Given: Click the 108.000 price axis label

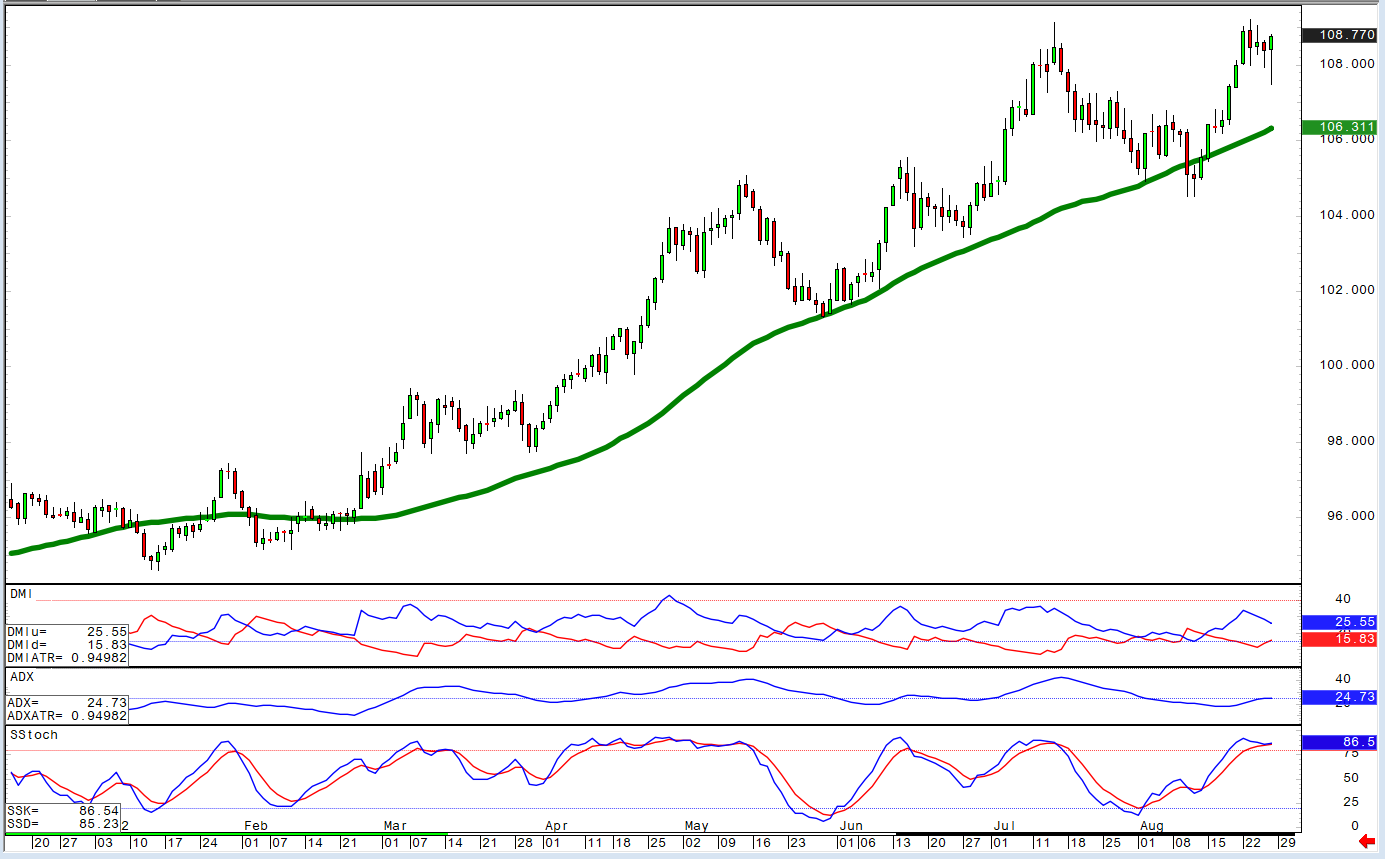Looking at the screenshot, I should point(1347,64).
